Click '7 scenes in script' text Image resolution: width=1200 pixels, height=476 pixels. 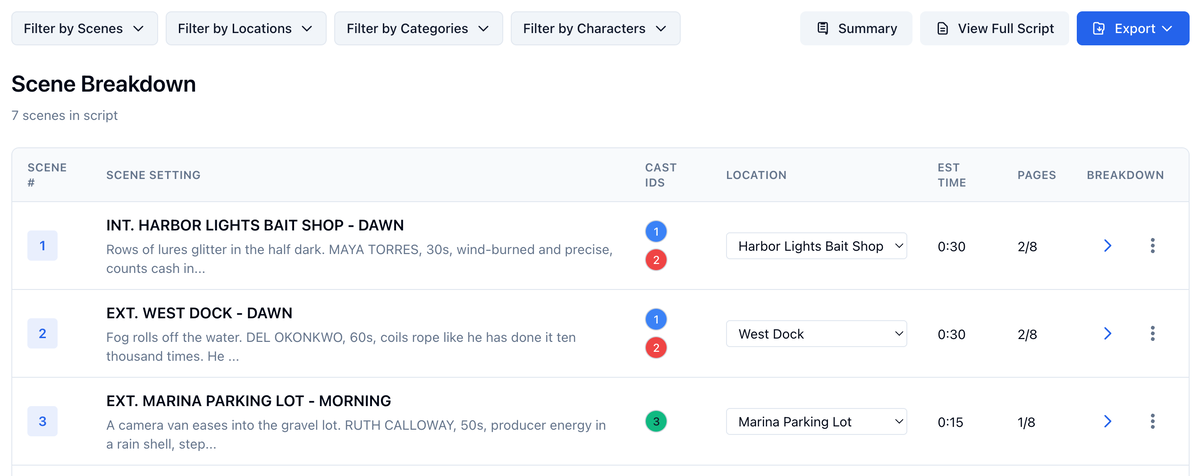(x=65, y=116)
